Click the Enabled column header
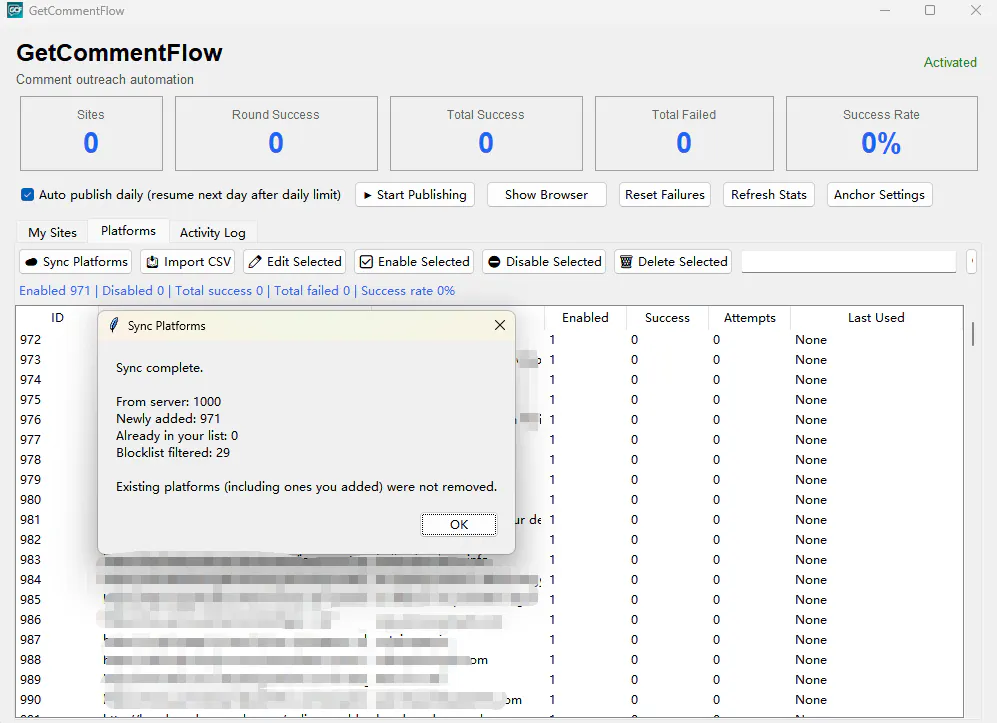 point(585,317)
